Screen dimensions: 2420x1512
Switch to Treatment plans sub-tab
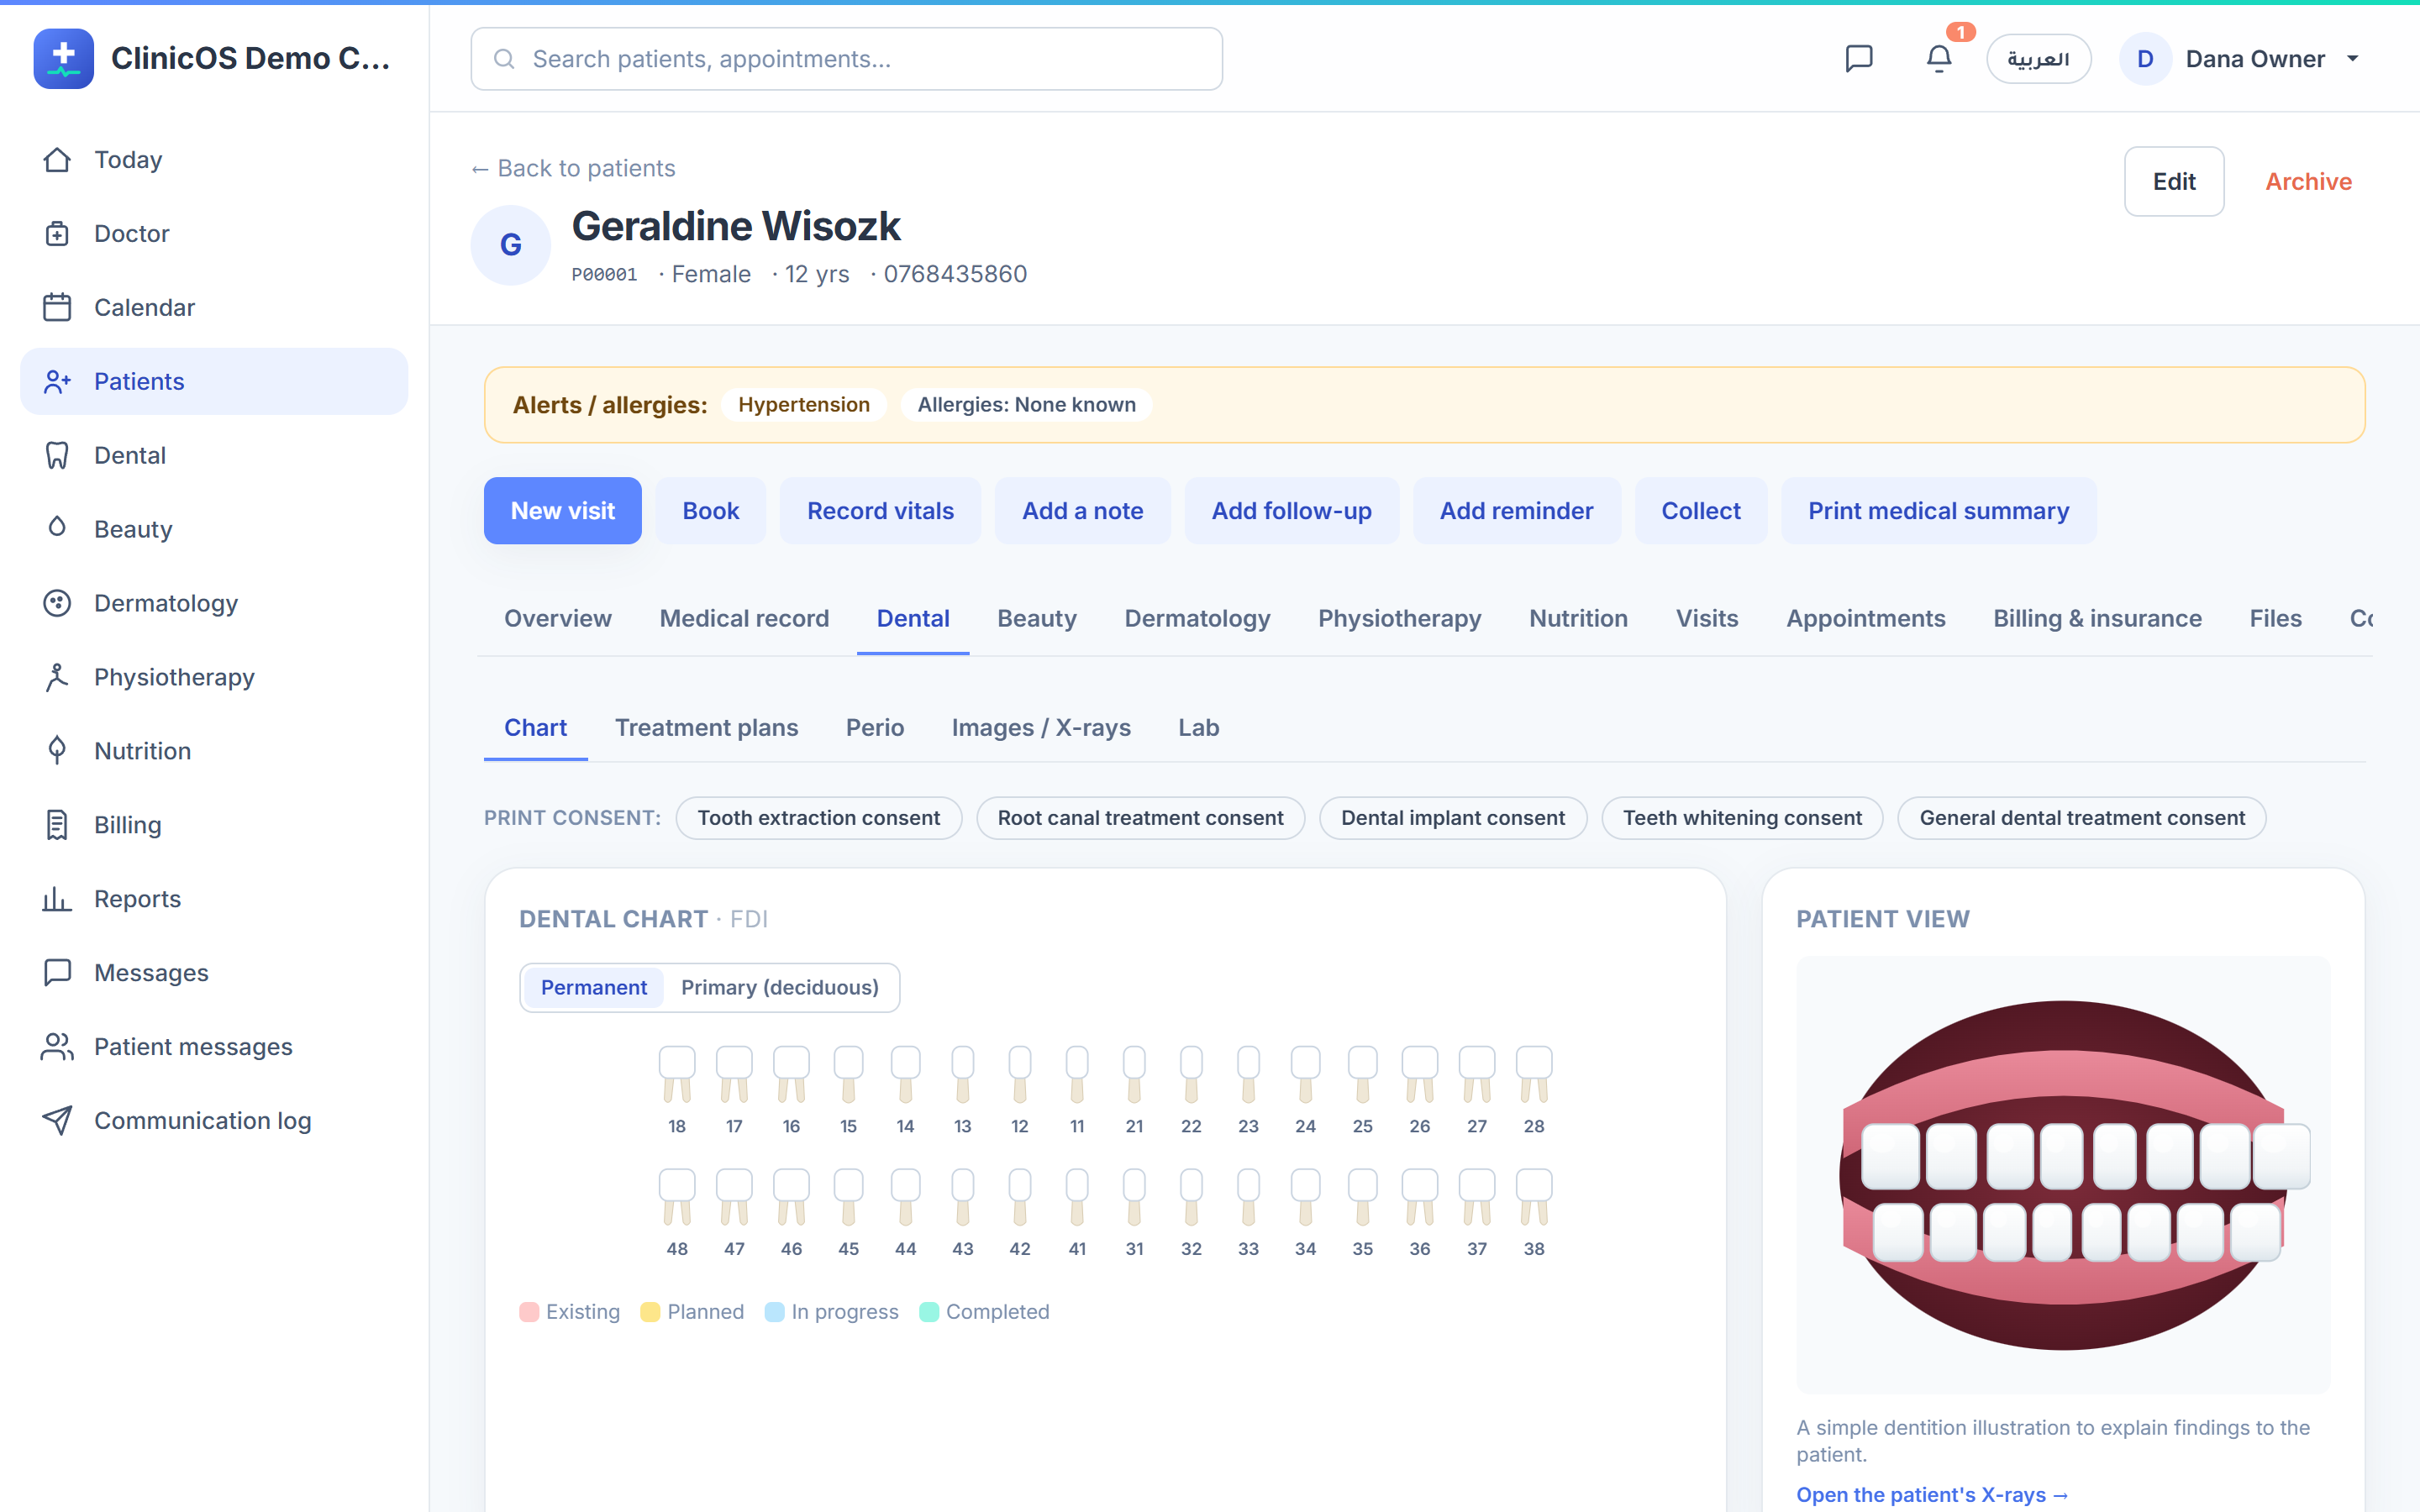[706, 728]
